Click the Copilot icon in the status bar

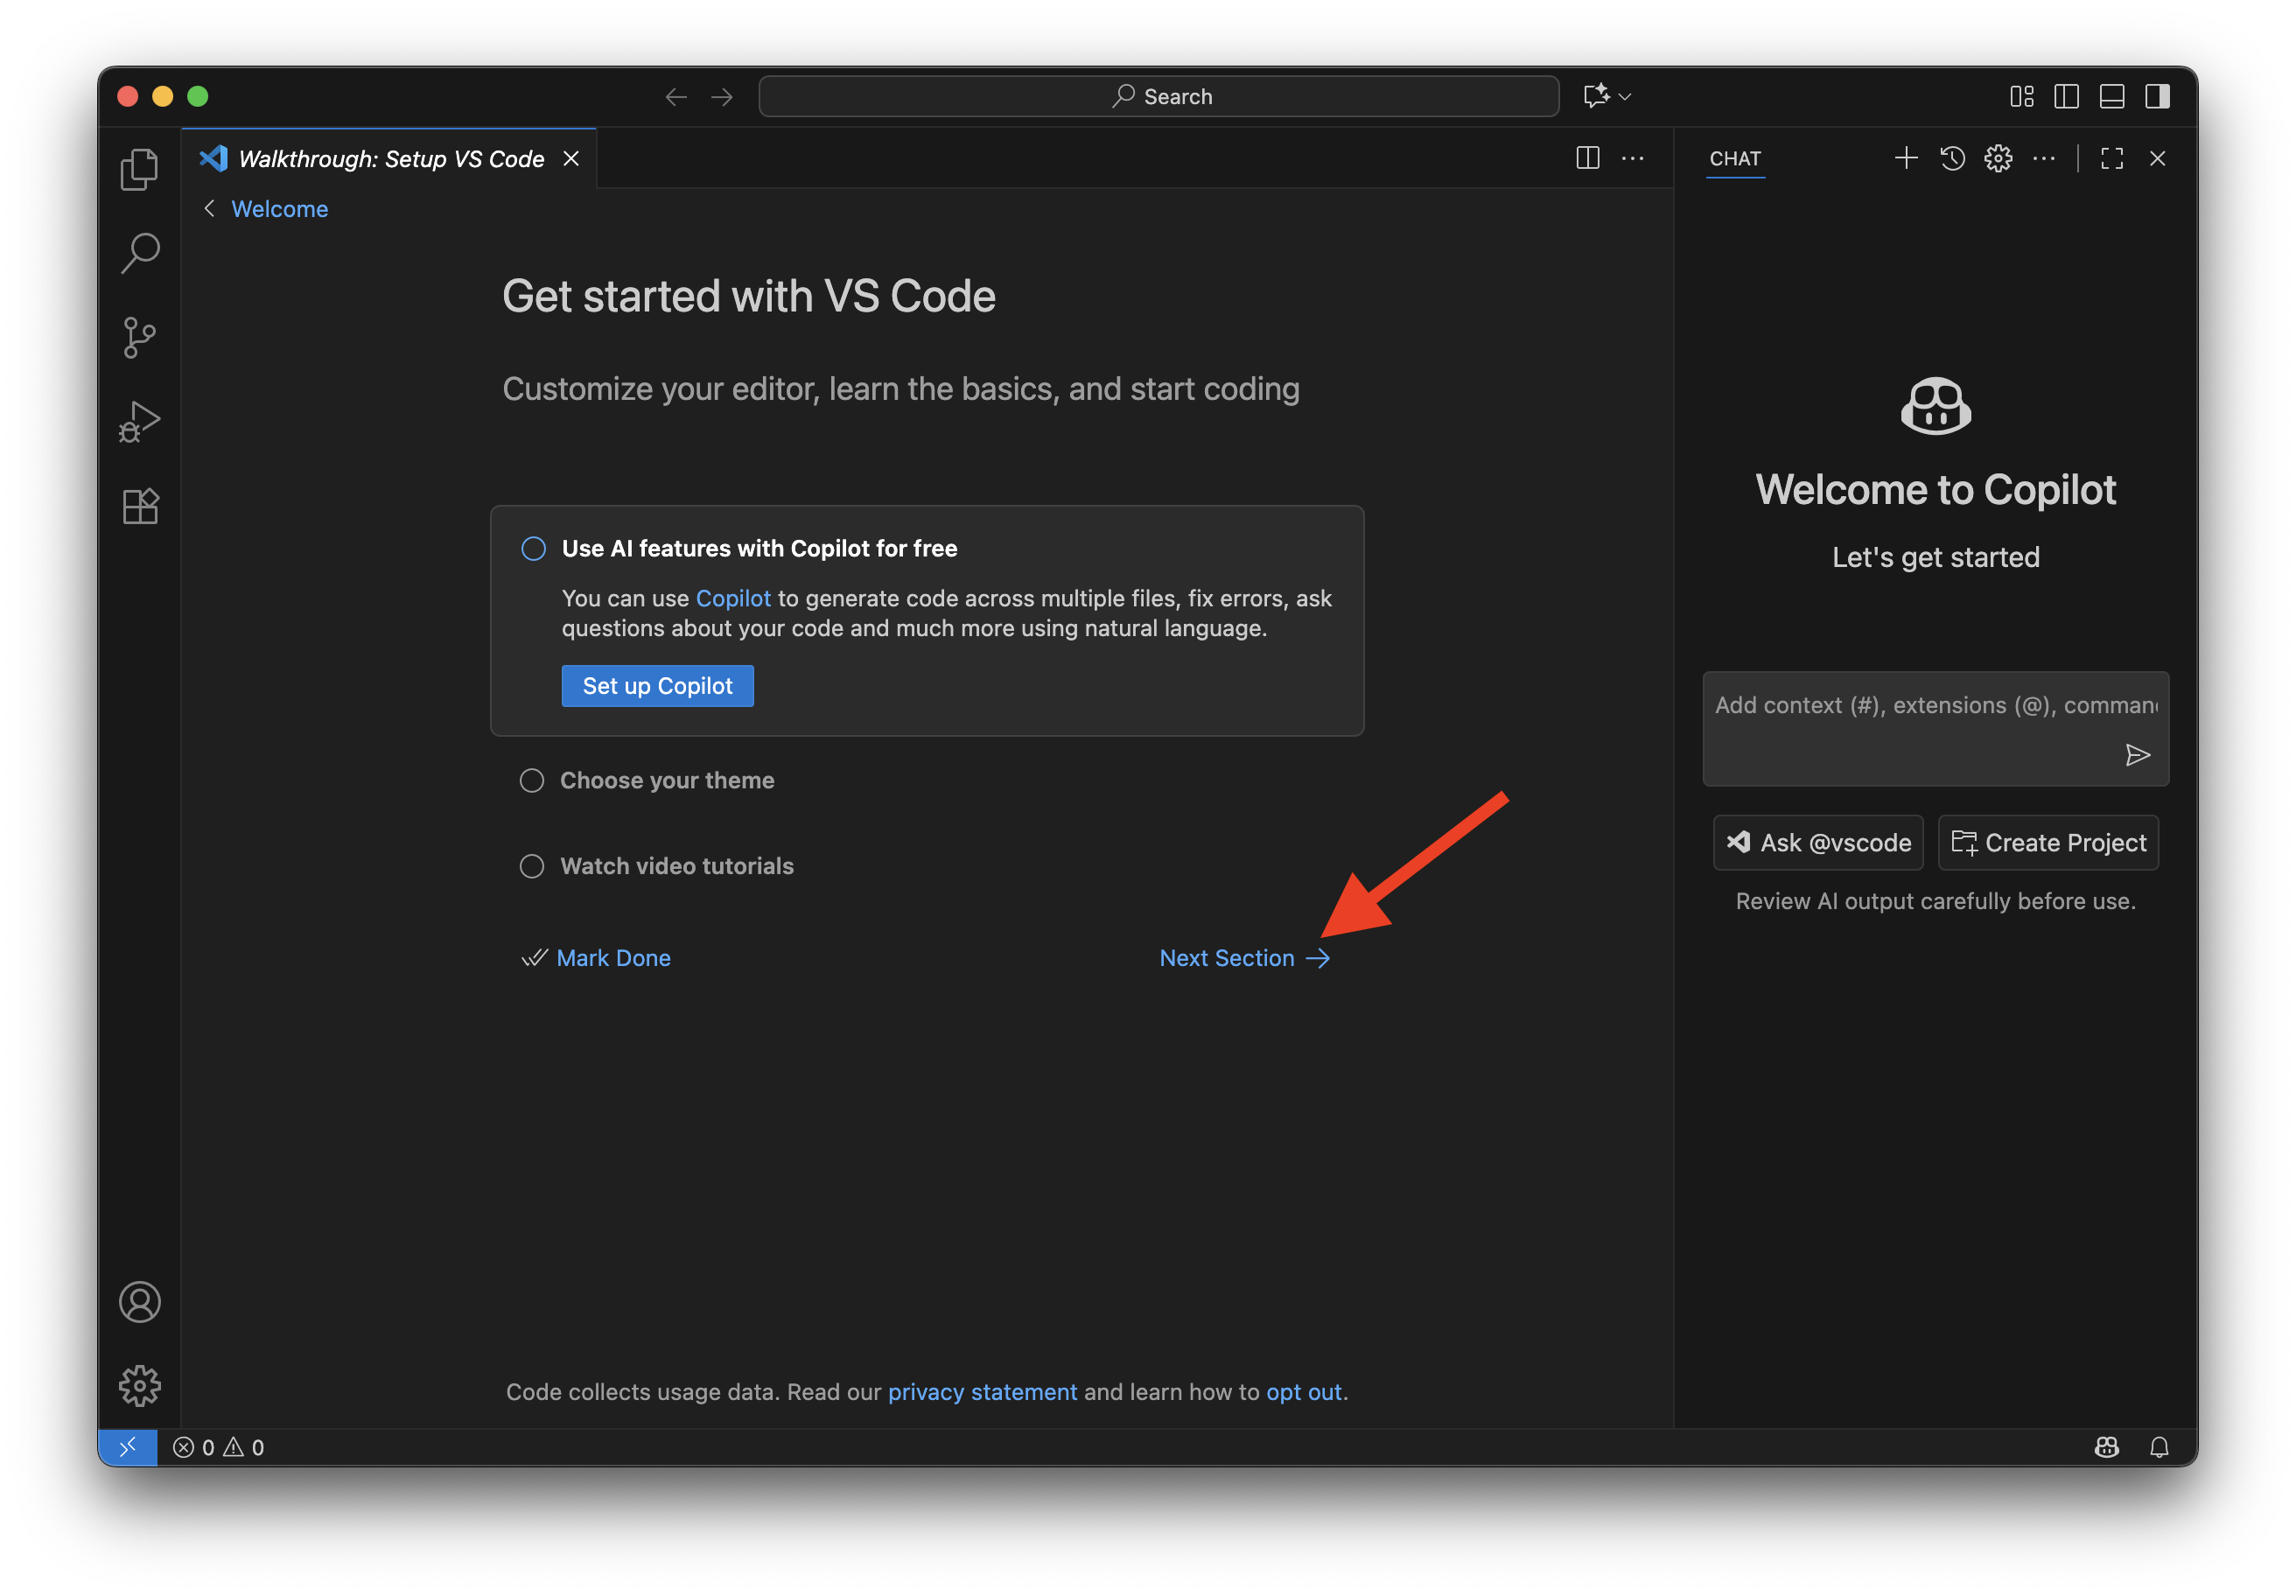pos(2106,1447)
